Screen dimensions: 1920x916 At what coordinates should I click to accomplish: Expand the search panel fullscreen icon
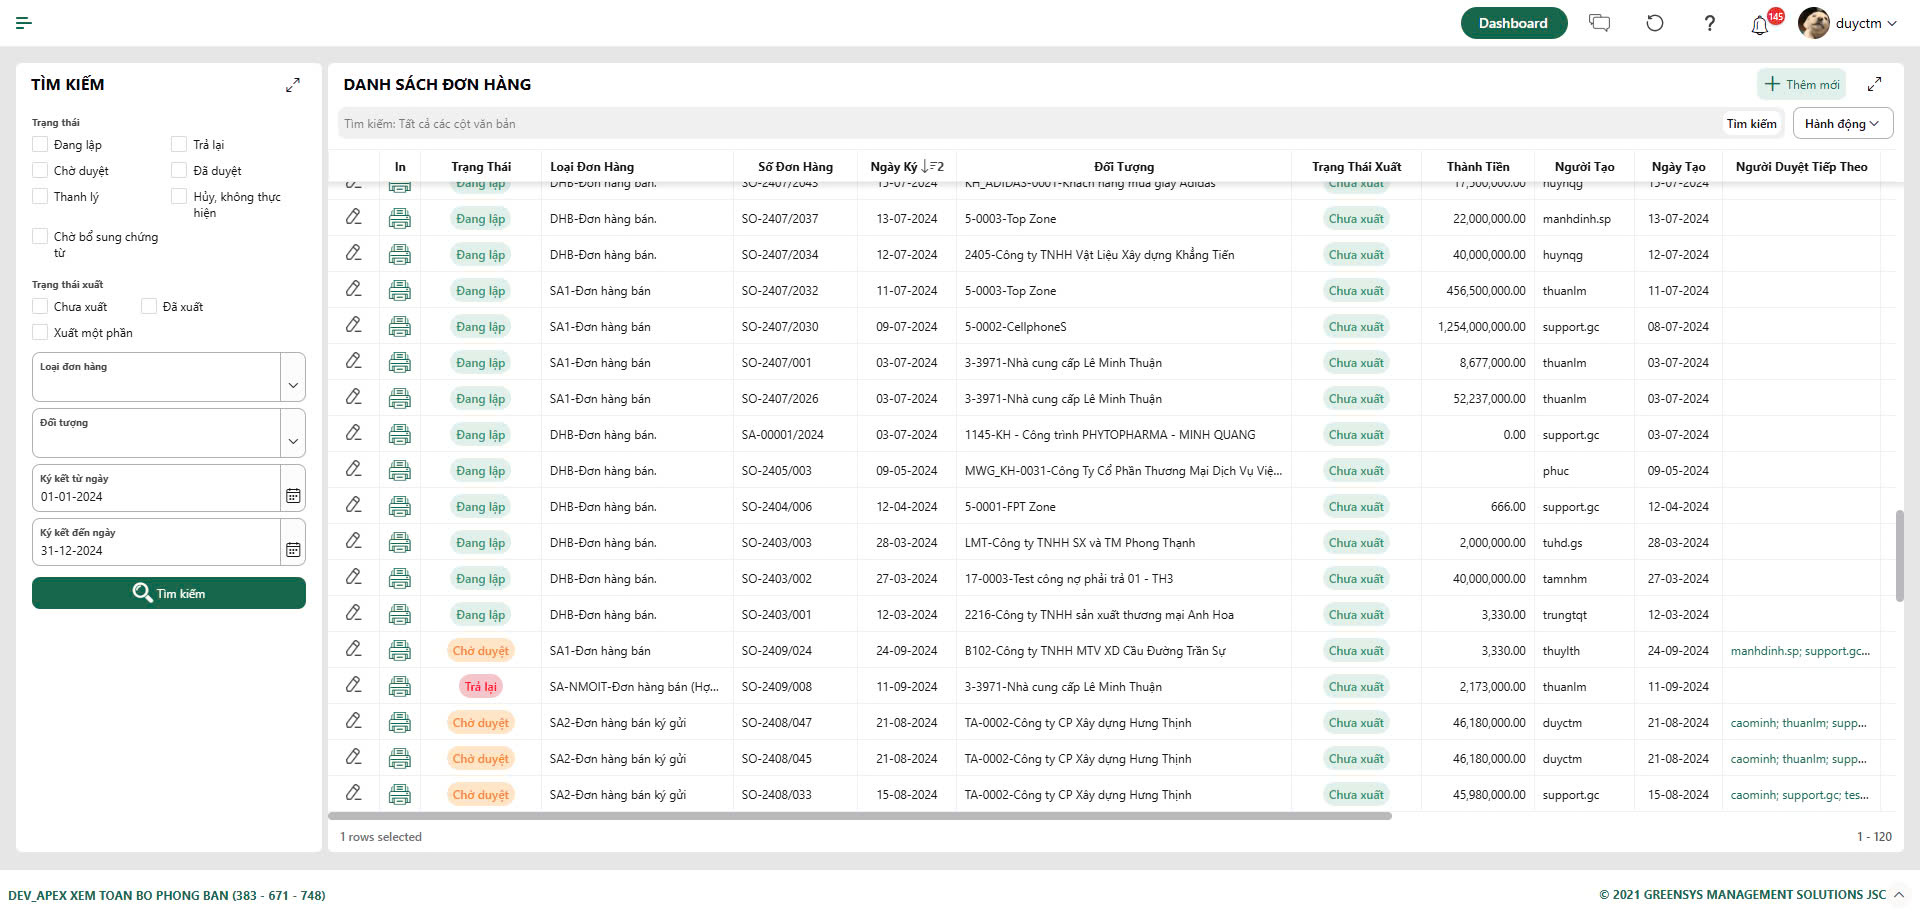tap(293, 85)
